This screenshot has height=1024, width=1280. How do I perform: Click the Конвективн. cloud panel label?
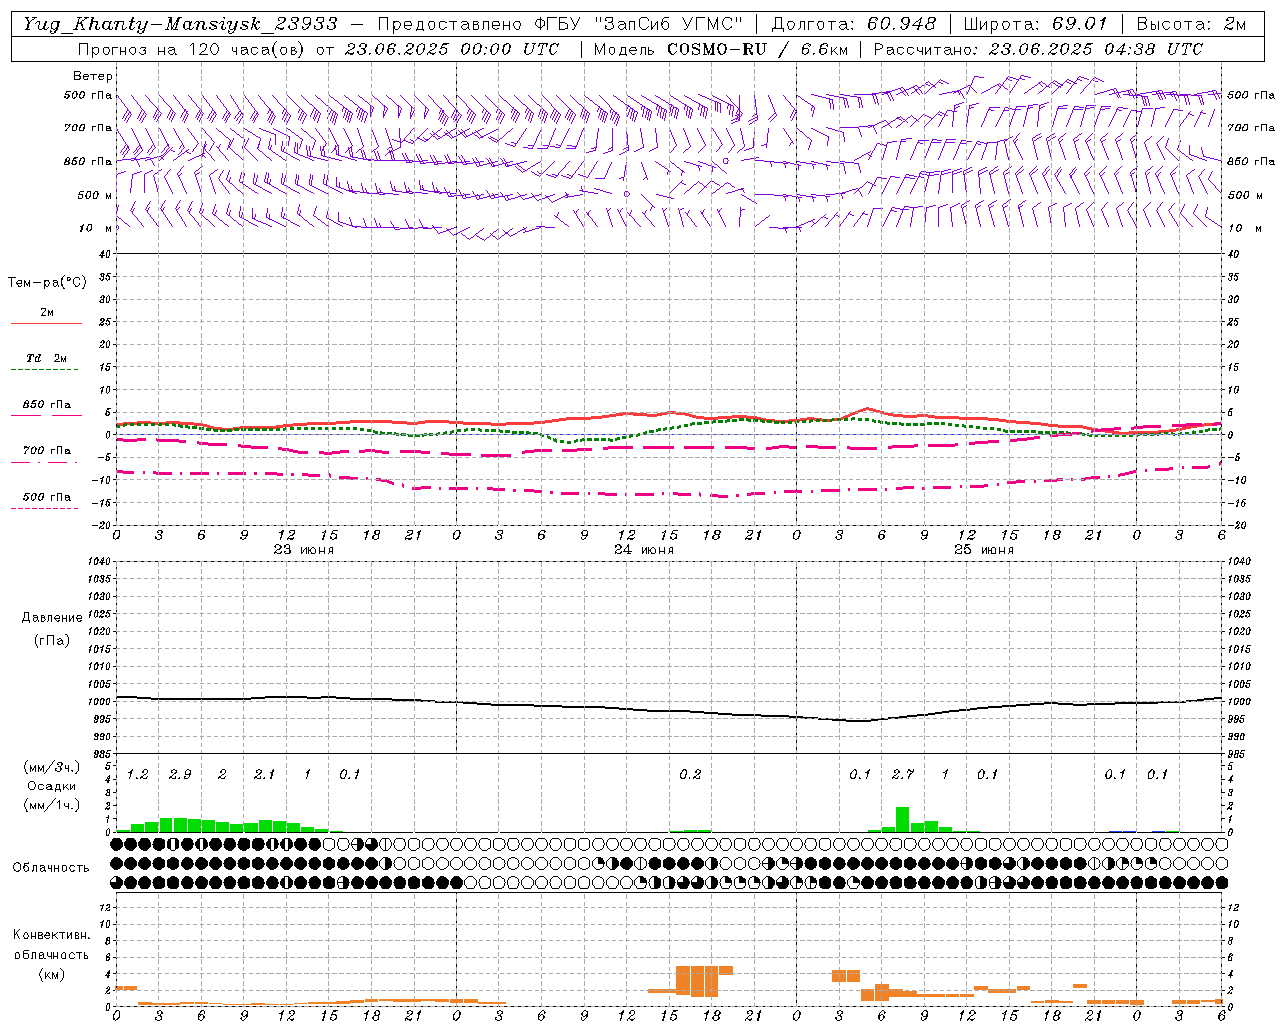[x=51, y=935]
